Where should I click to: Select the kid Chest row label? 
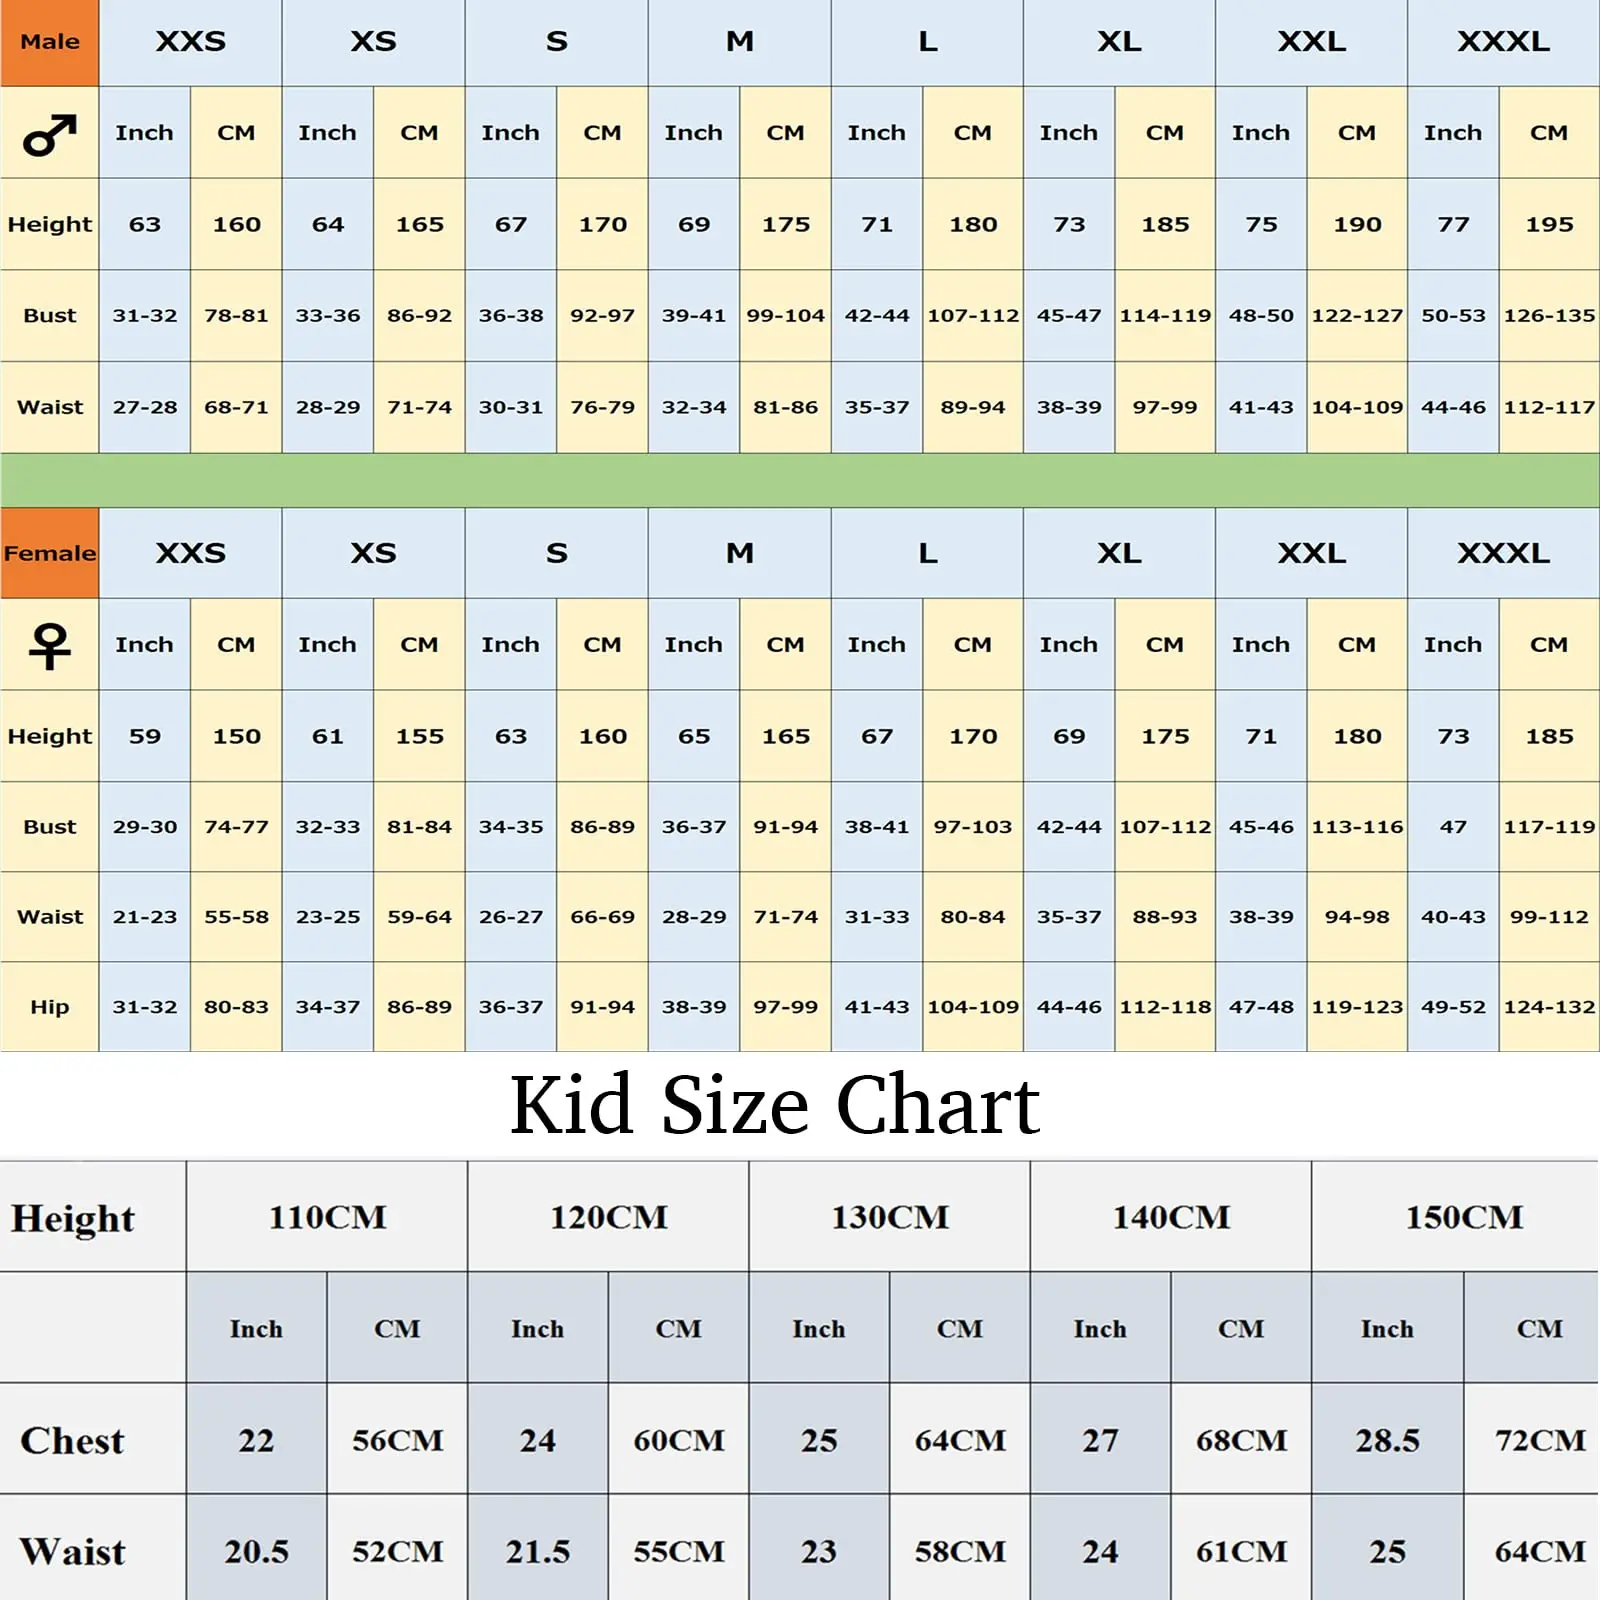[72, 1440]
